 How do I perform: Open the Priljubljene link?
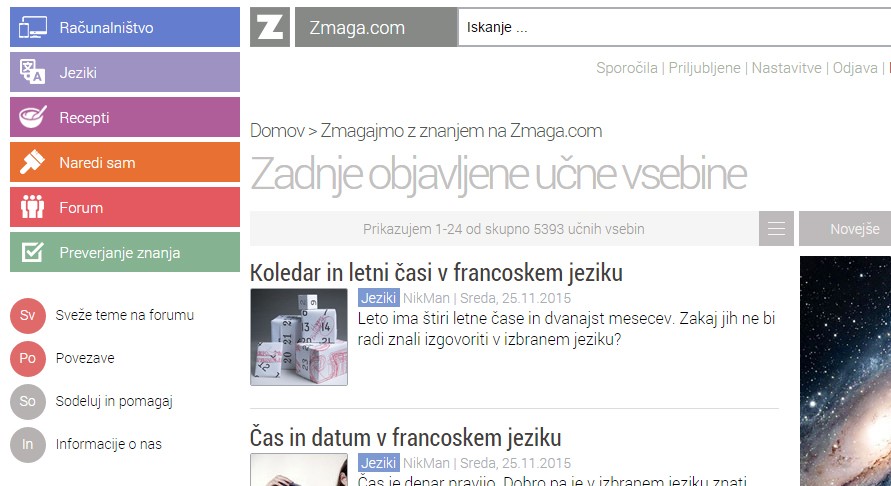click(704, 68)
